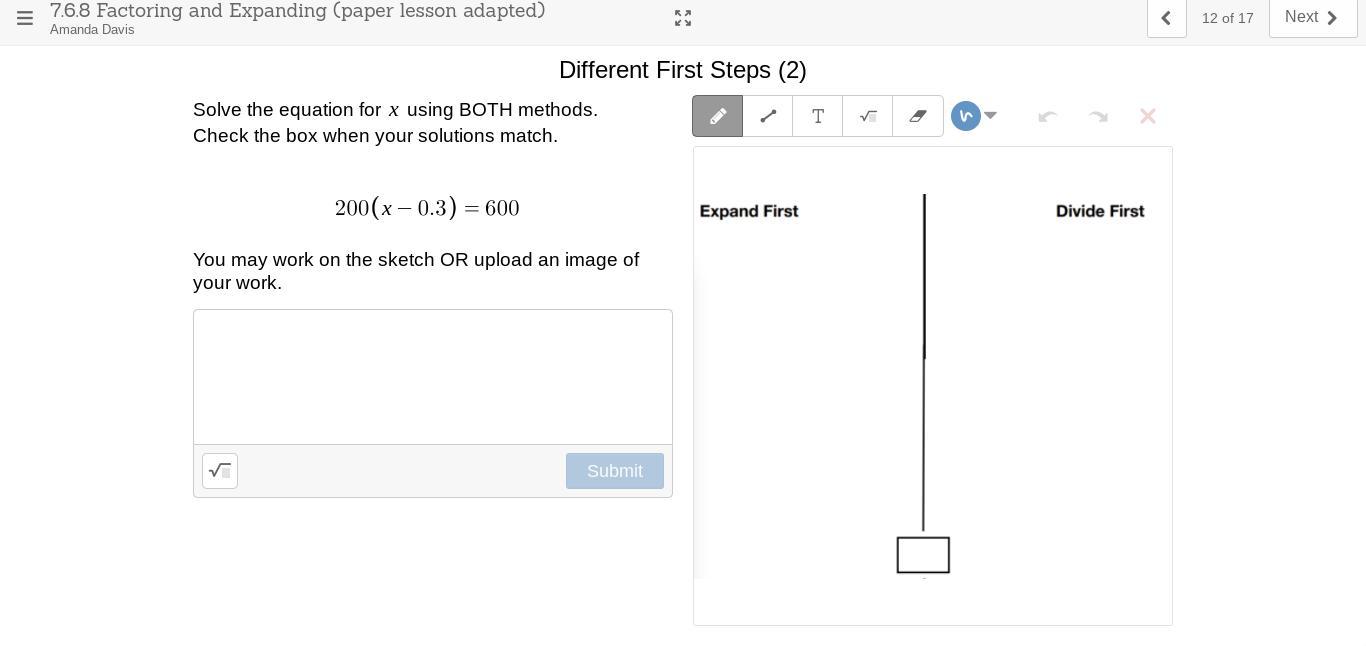Select the line drawing tool
Image resolution: width=1366 pixels, height=646 pixels.
tap(768, 116)
